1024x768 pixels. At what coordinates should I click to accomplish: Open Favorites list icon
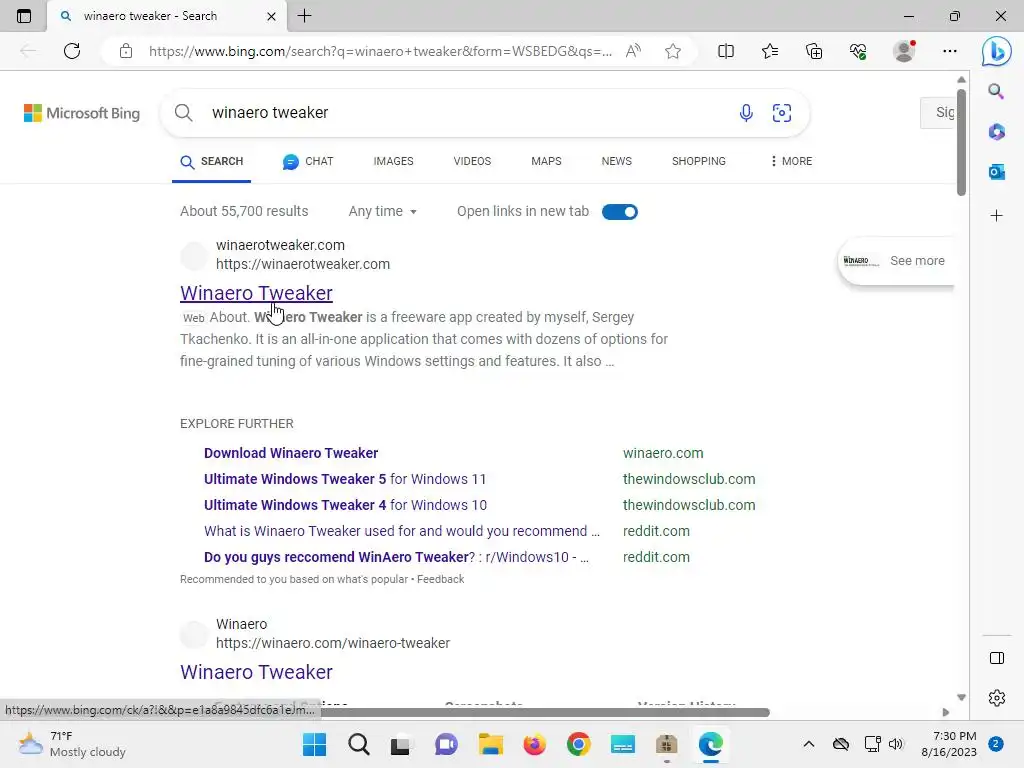(x=770, y=51)
